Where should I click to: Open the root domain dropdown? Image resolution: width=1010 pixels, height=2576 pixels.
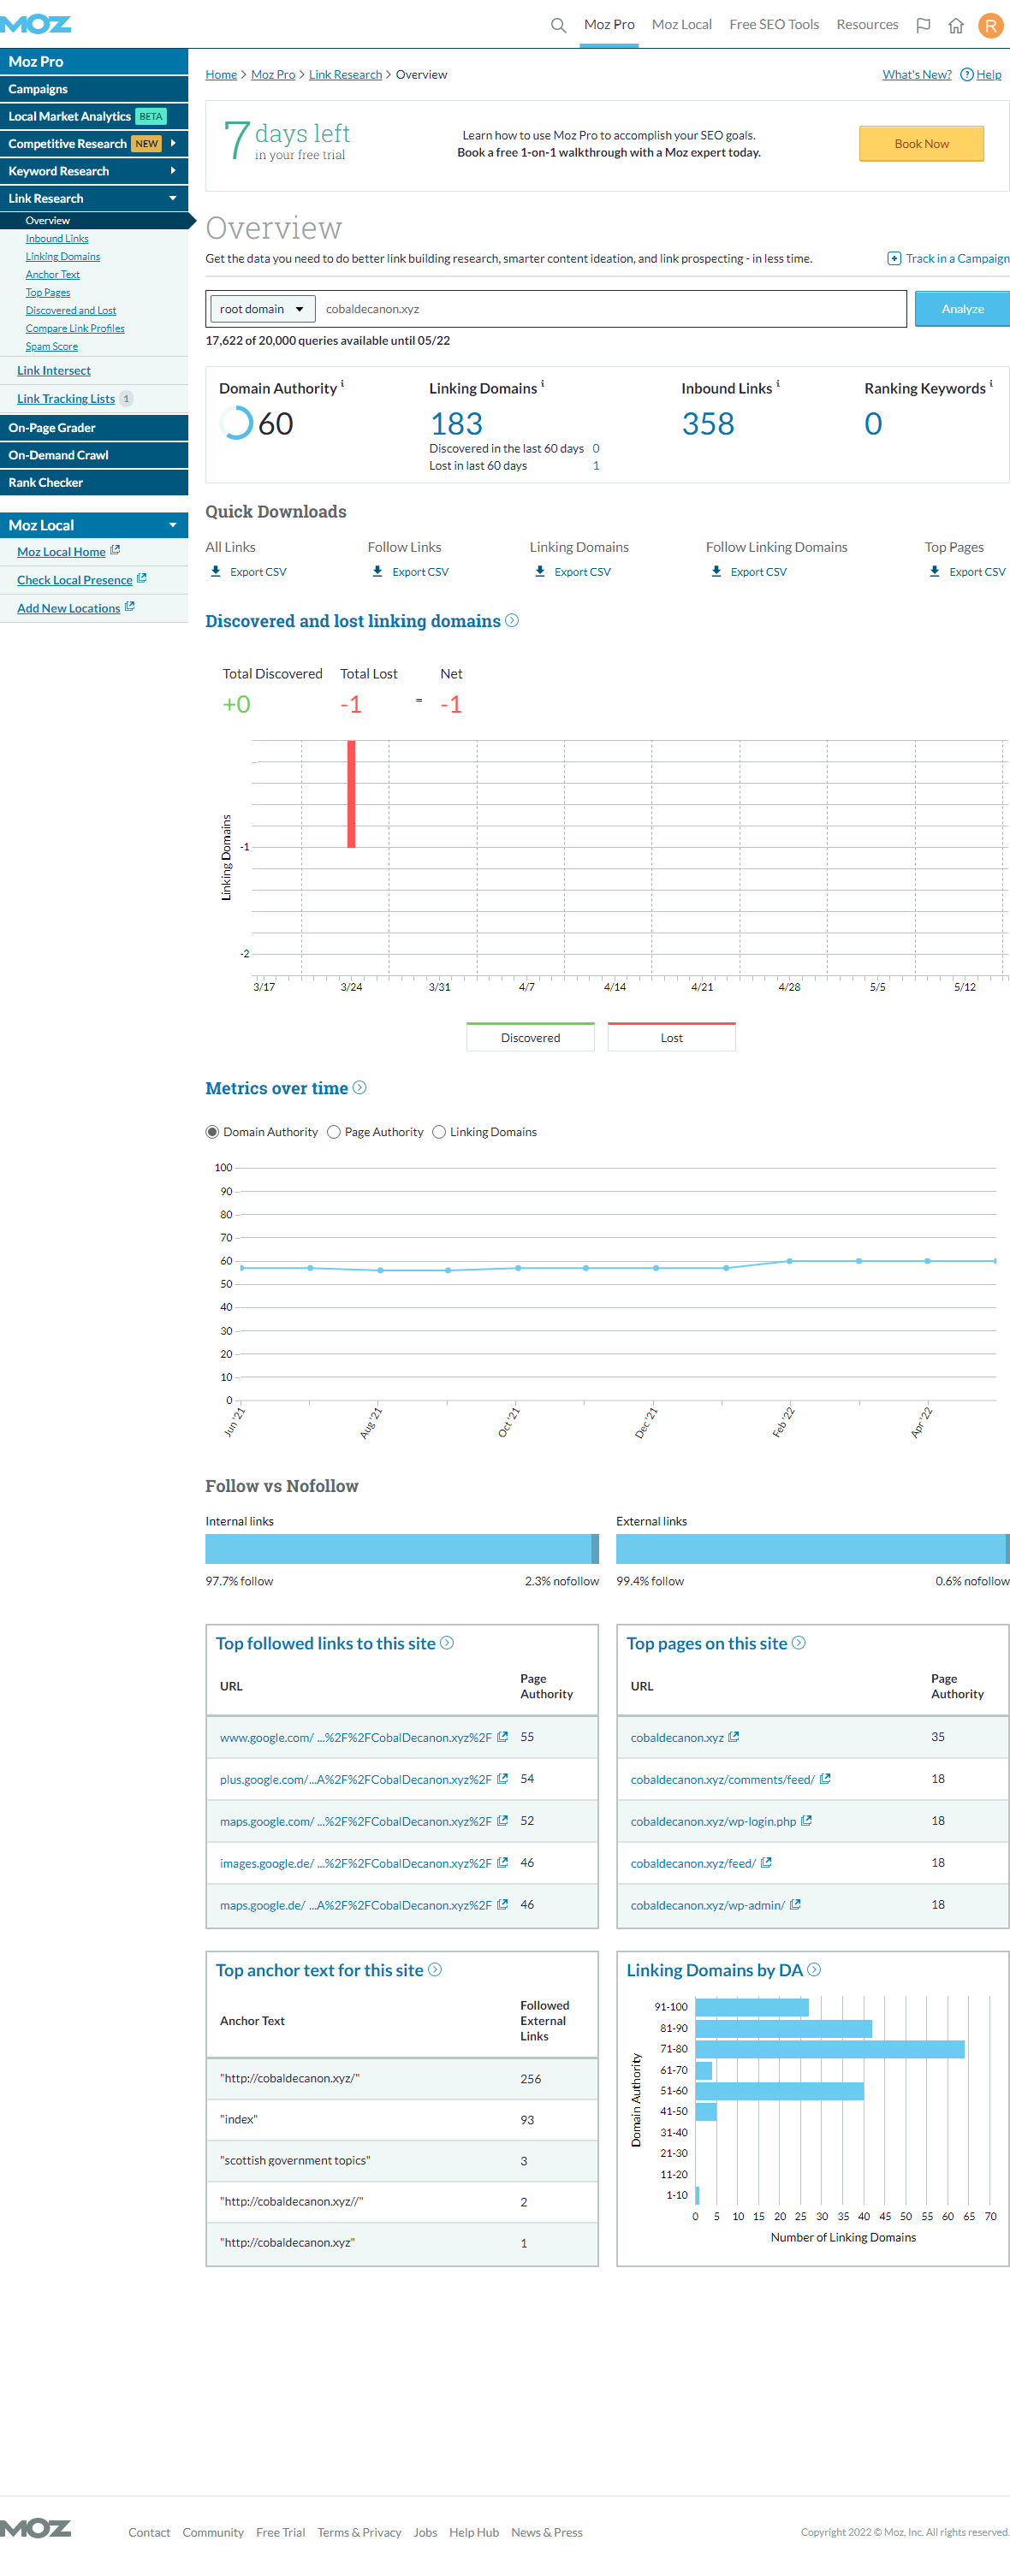point(262,309)
